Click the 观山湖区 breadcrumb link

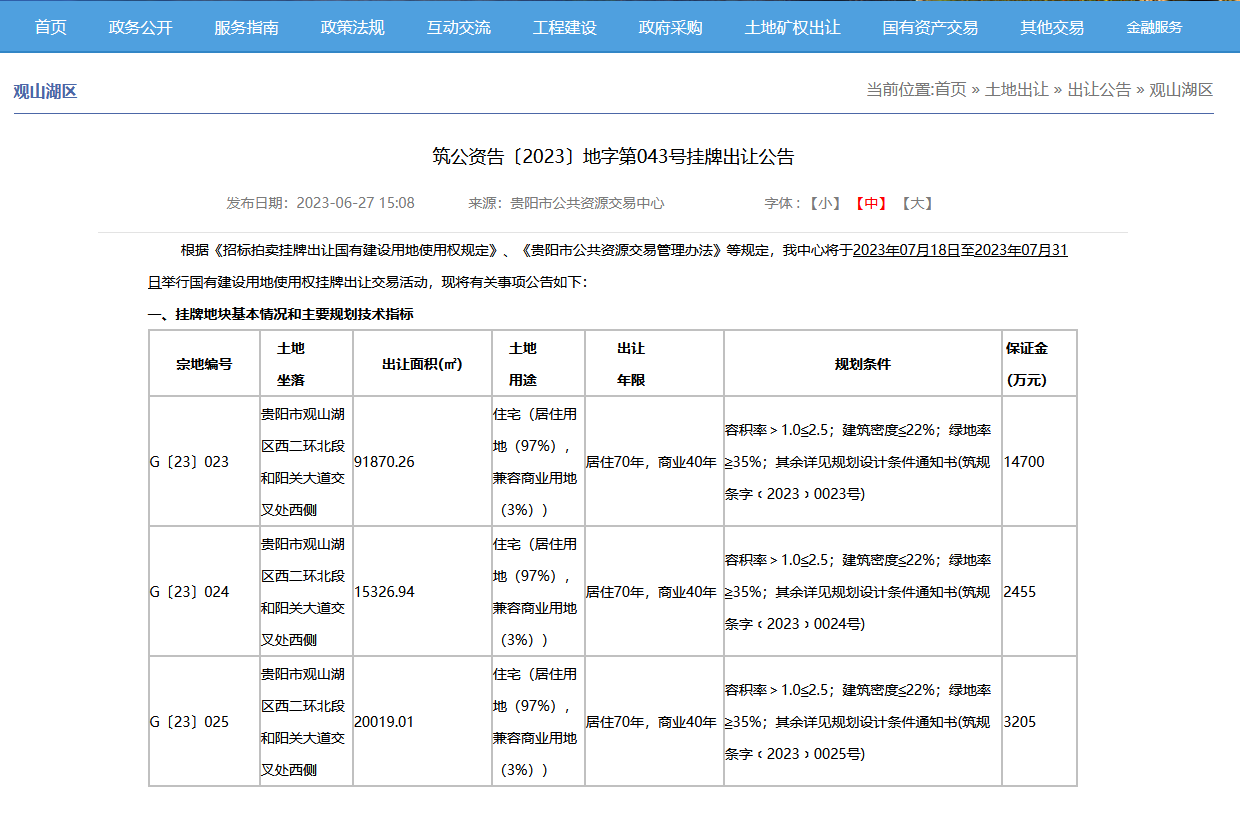(x=1181, y=90)
